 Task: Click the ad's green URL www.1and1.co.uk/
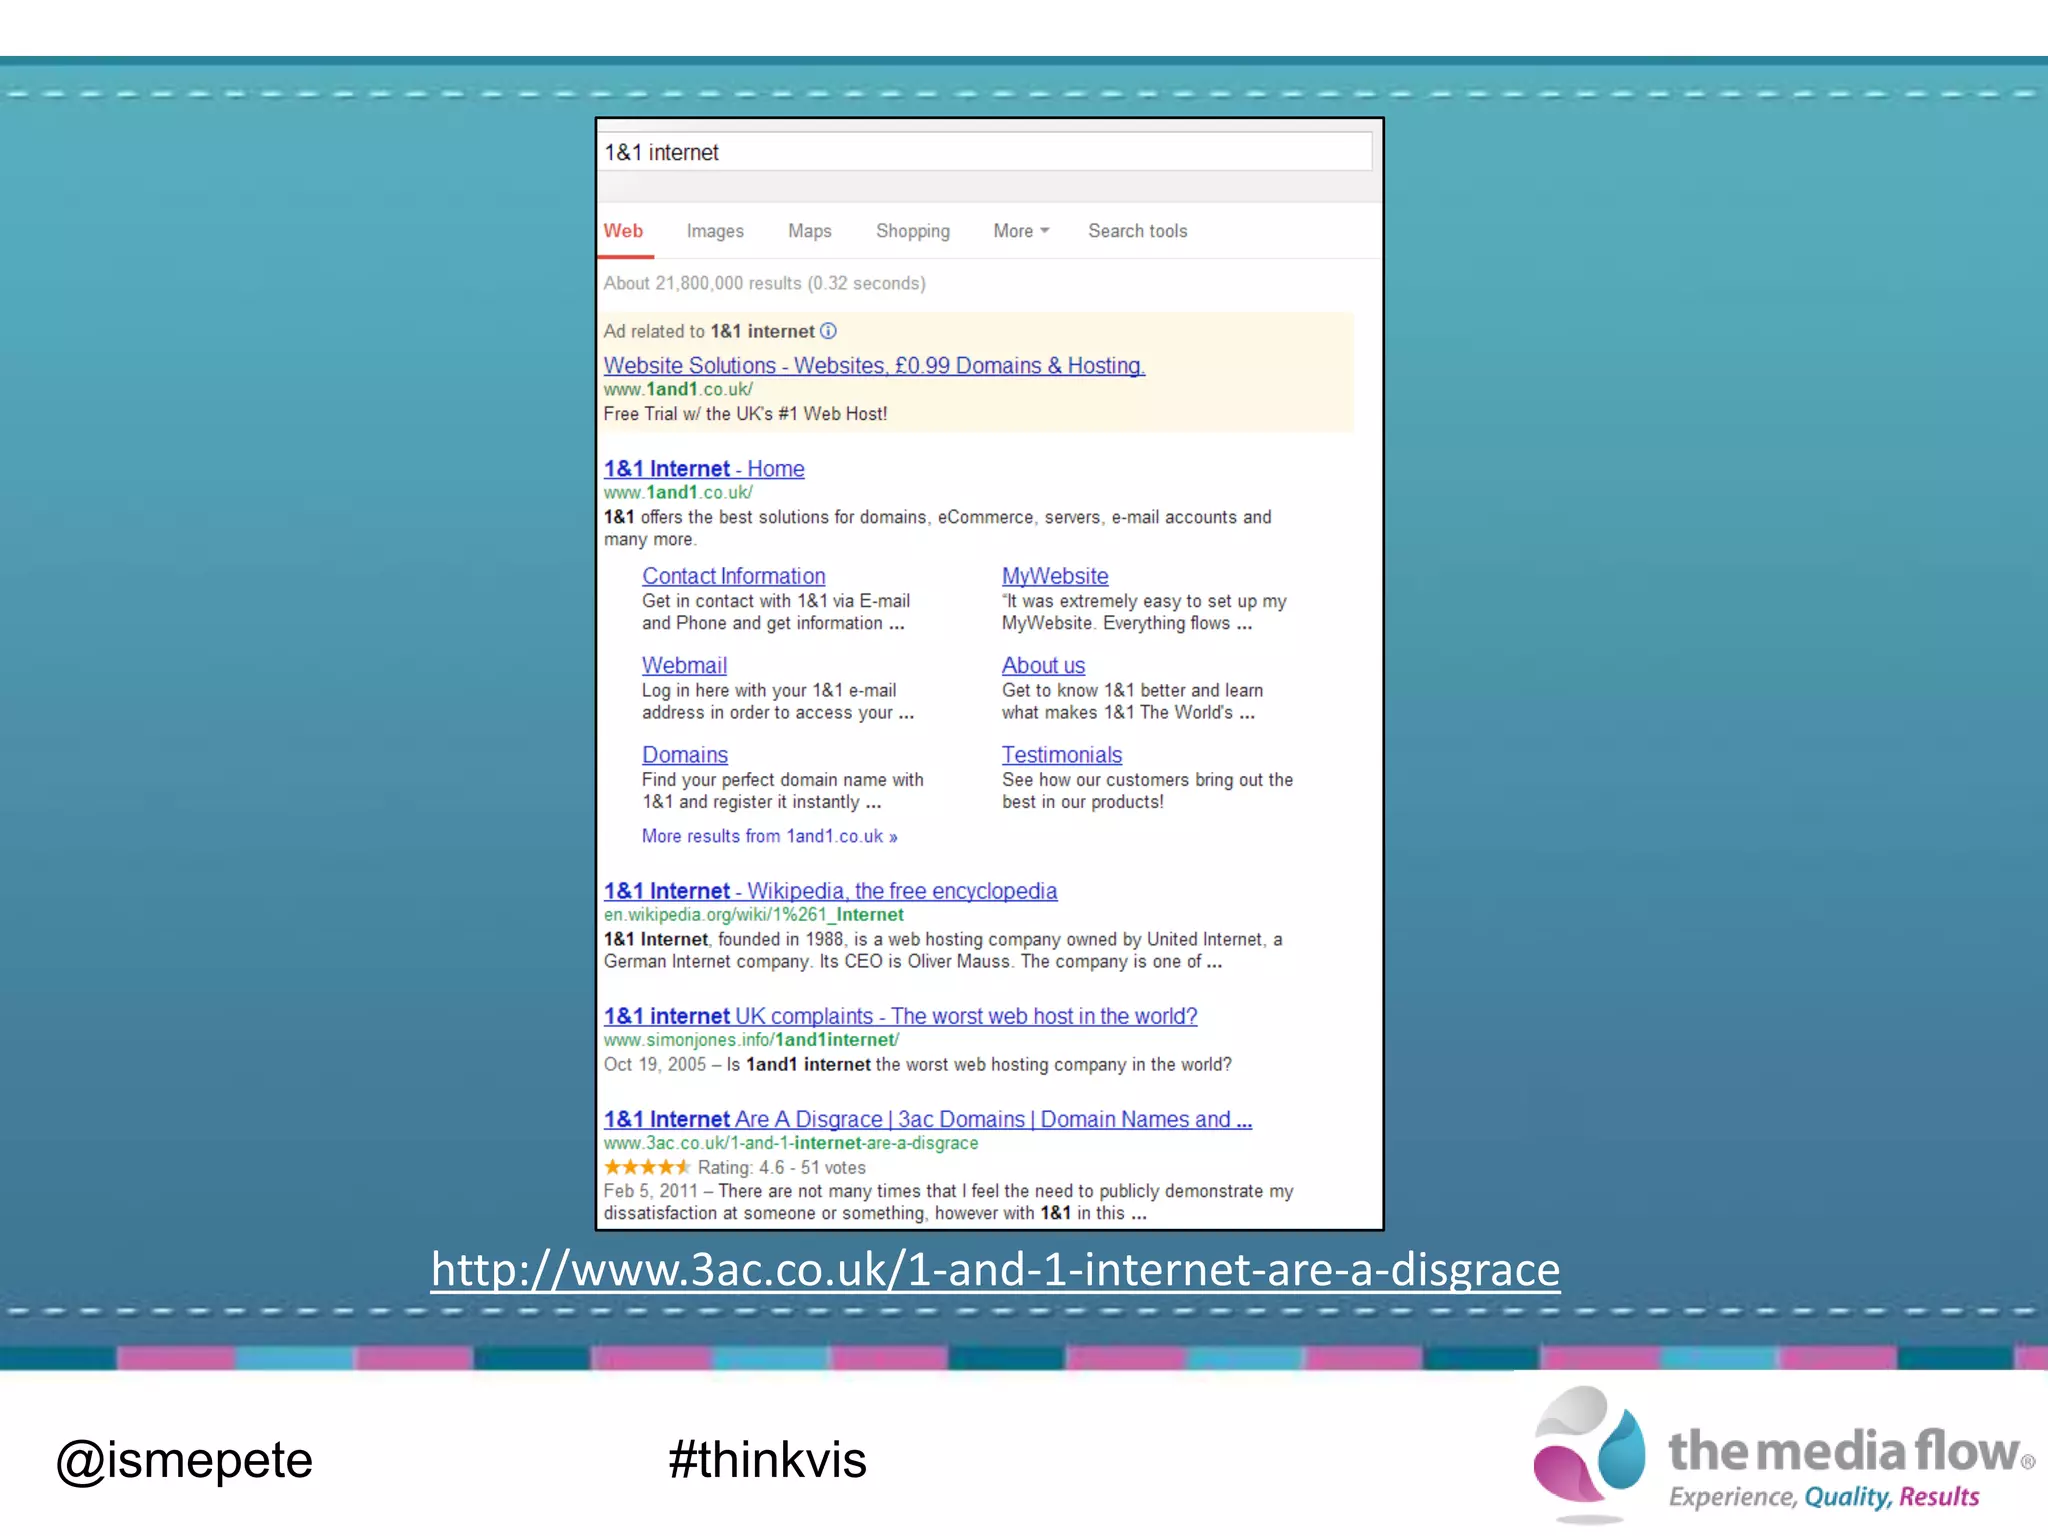coord(678,389)
